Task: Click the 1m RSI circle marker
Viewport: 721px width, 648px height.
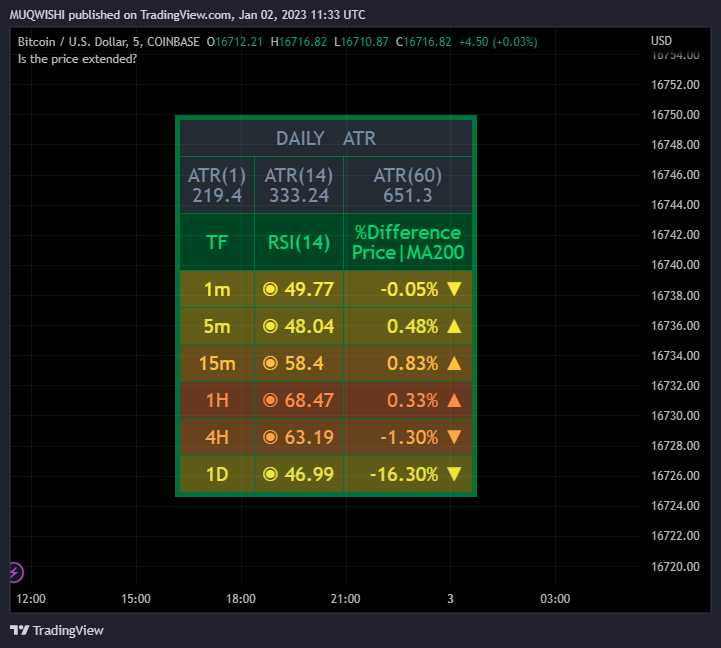Action: tap(270, 289)
